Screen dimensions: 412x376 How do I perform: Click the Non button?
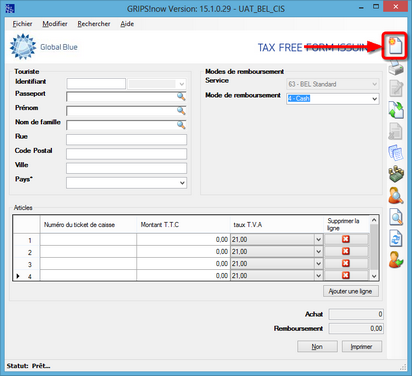click(x=317, y=347)
